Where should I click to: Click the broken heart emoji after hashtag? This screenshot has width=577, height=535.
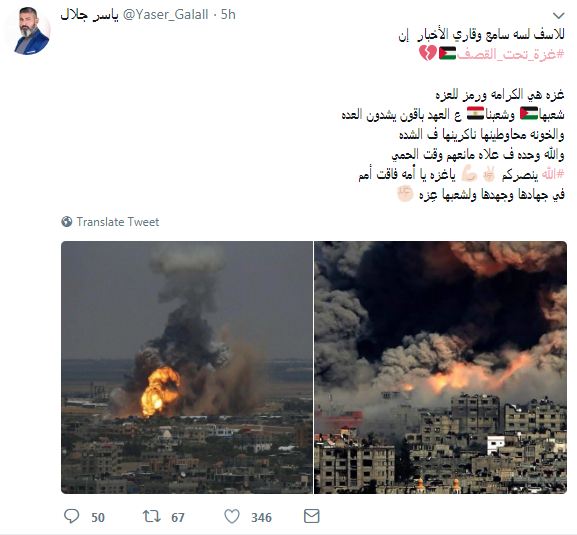428,53
